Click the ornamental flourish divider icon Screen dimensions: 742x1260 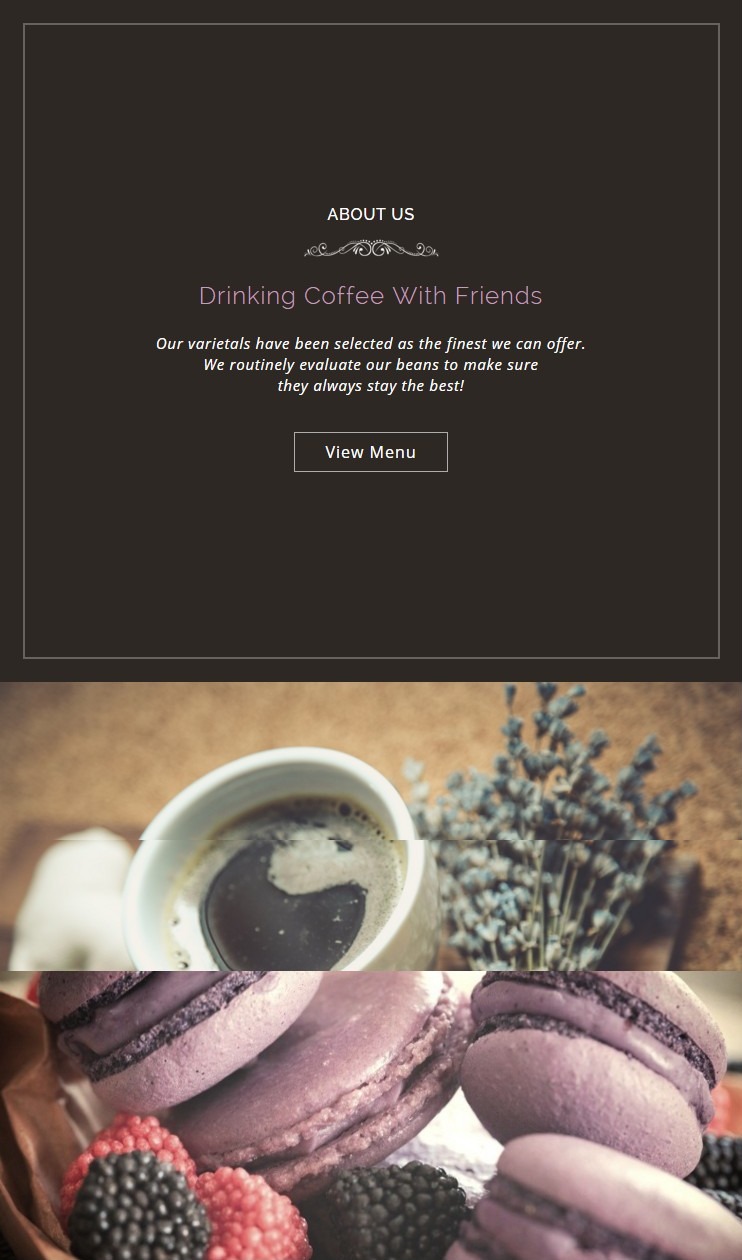[x=371, y=248]
